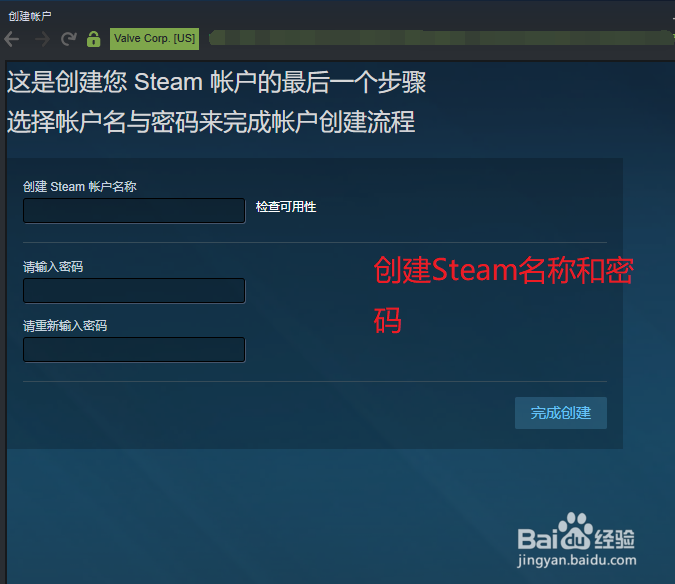Click the green padlock security icon
Screen dimensions: 675x584
(93, 39)
